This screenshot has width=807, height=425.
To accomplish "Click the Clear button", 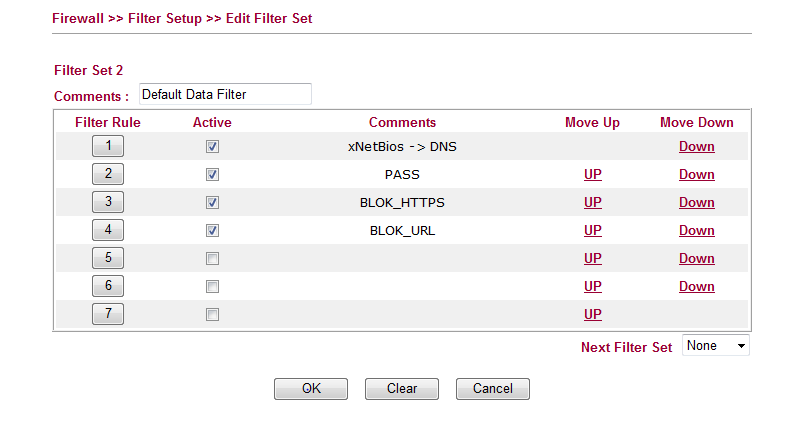I will 402,388.
